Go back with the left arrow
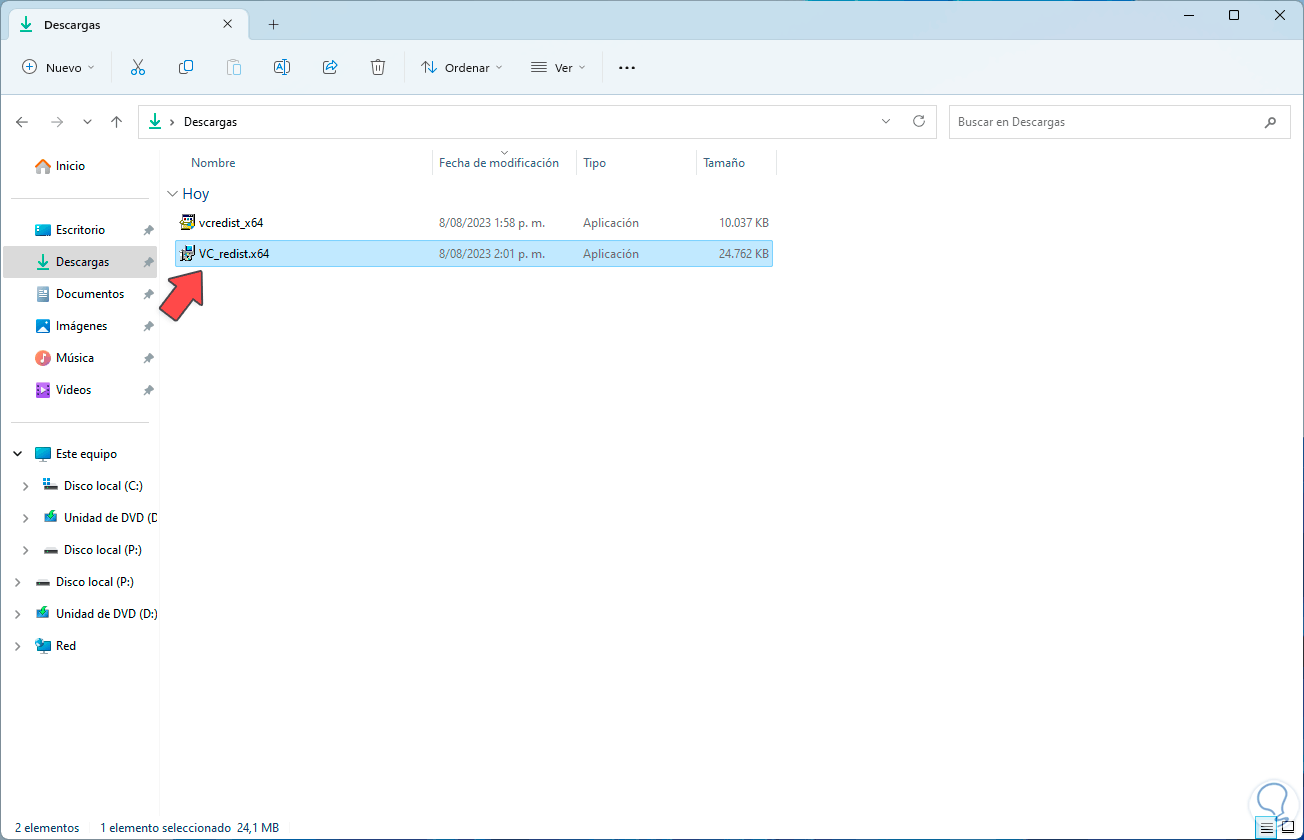This screenshot has height=840, width=1304. [22, 122]
